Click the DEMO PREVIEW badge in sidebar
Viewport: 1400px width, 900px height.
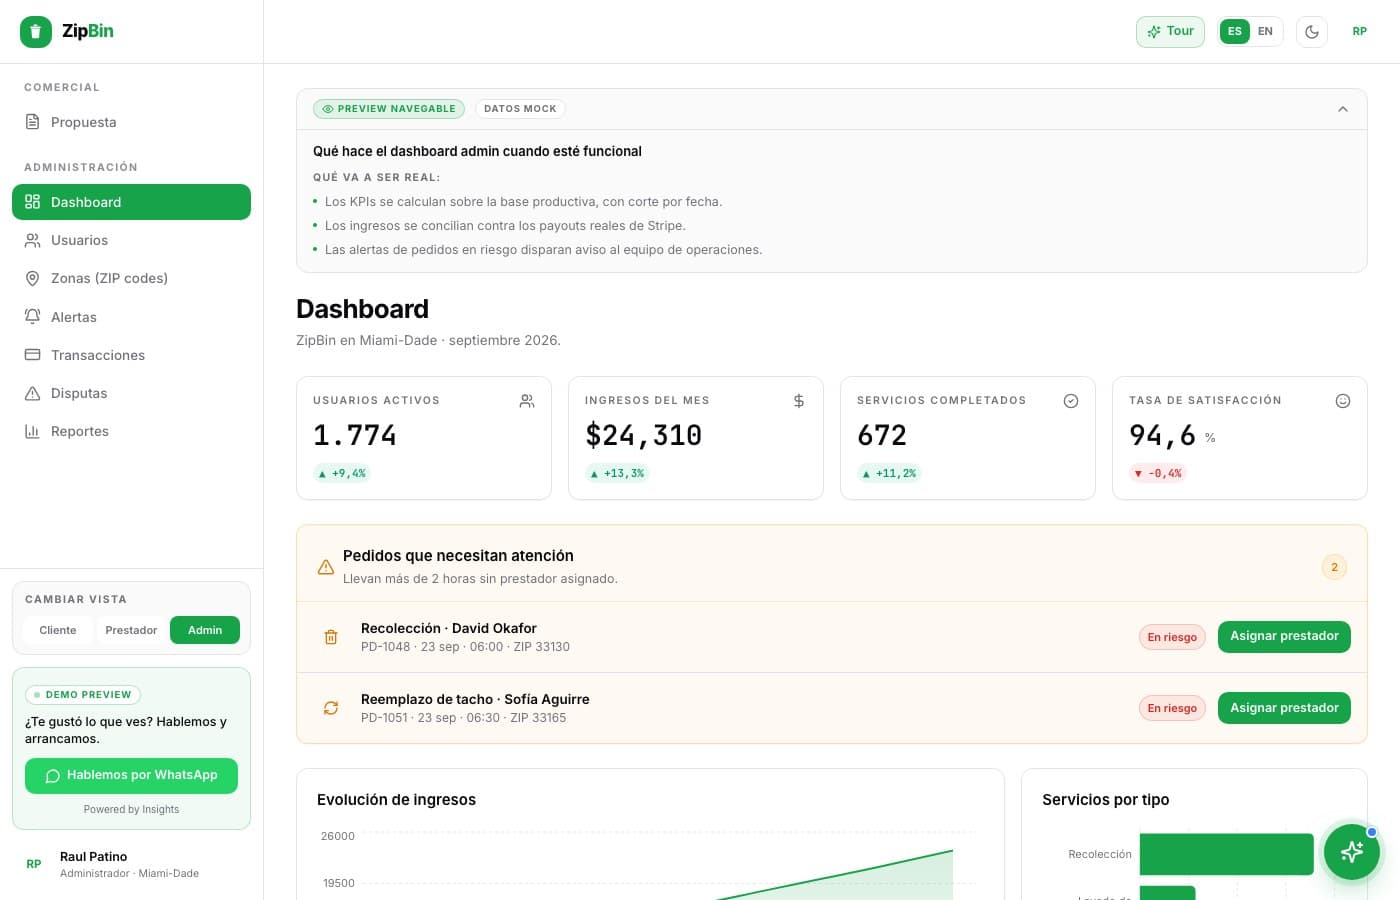[83, 694]
